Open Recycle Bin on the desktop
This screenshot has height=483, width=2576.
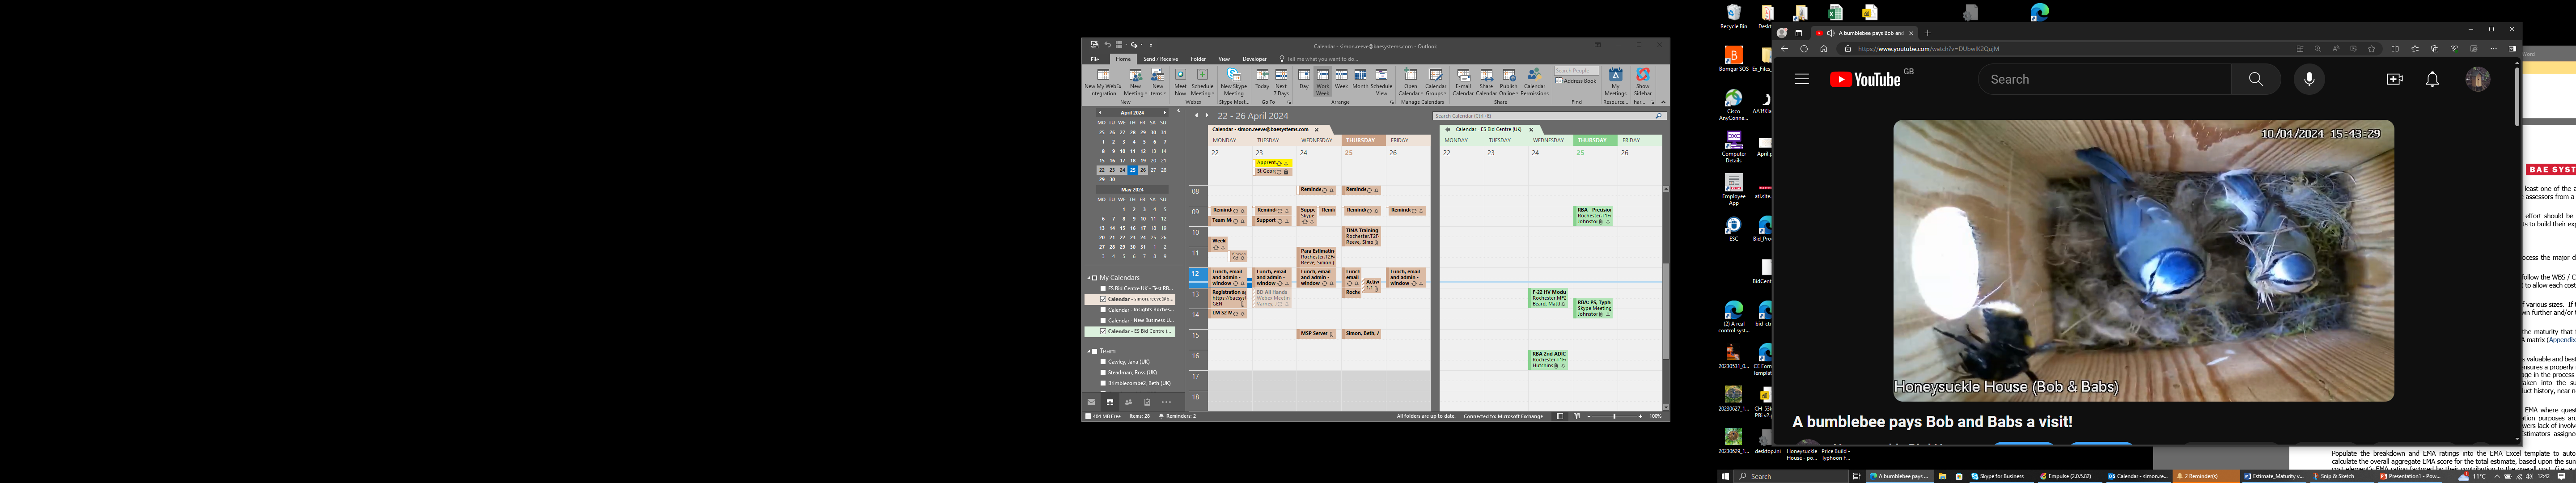tap(1734, 17)
